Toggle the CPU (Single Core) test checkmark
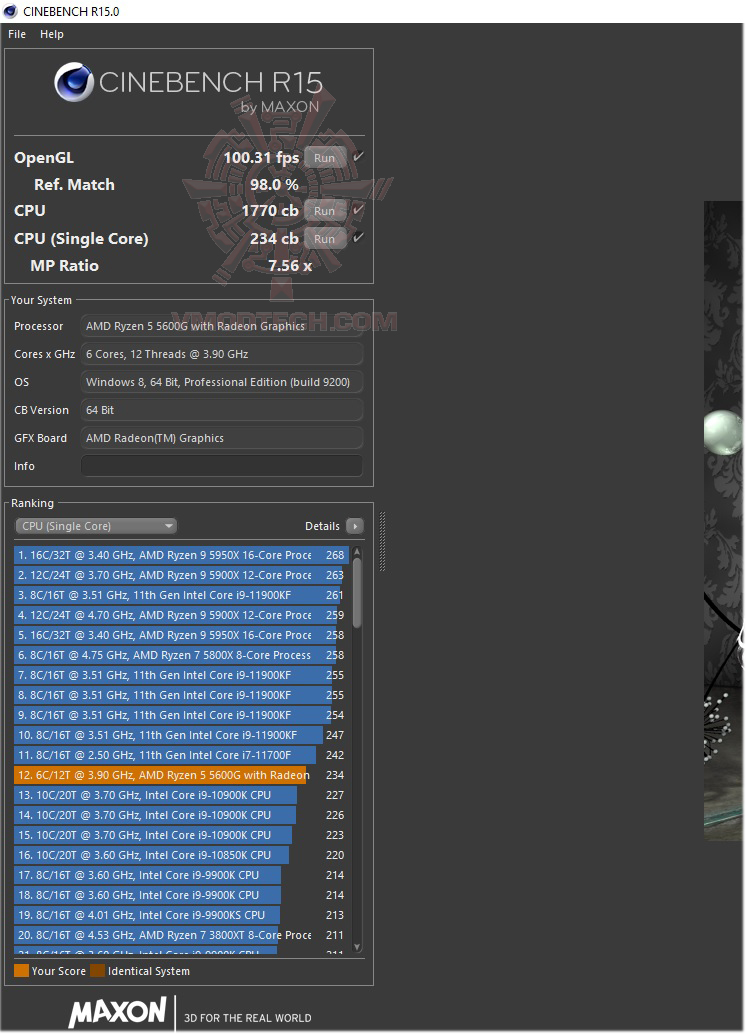The width and height of the screenshot is (746, 1034). [358, 237]
